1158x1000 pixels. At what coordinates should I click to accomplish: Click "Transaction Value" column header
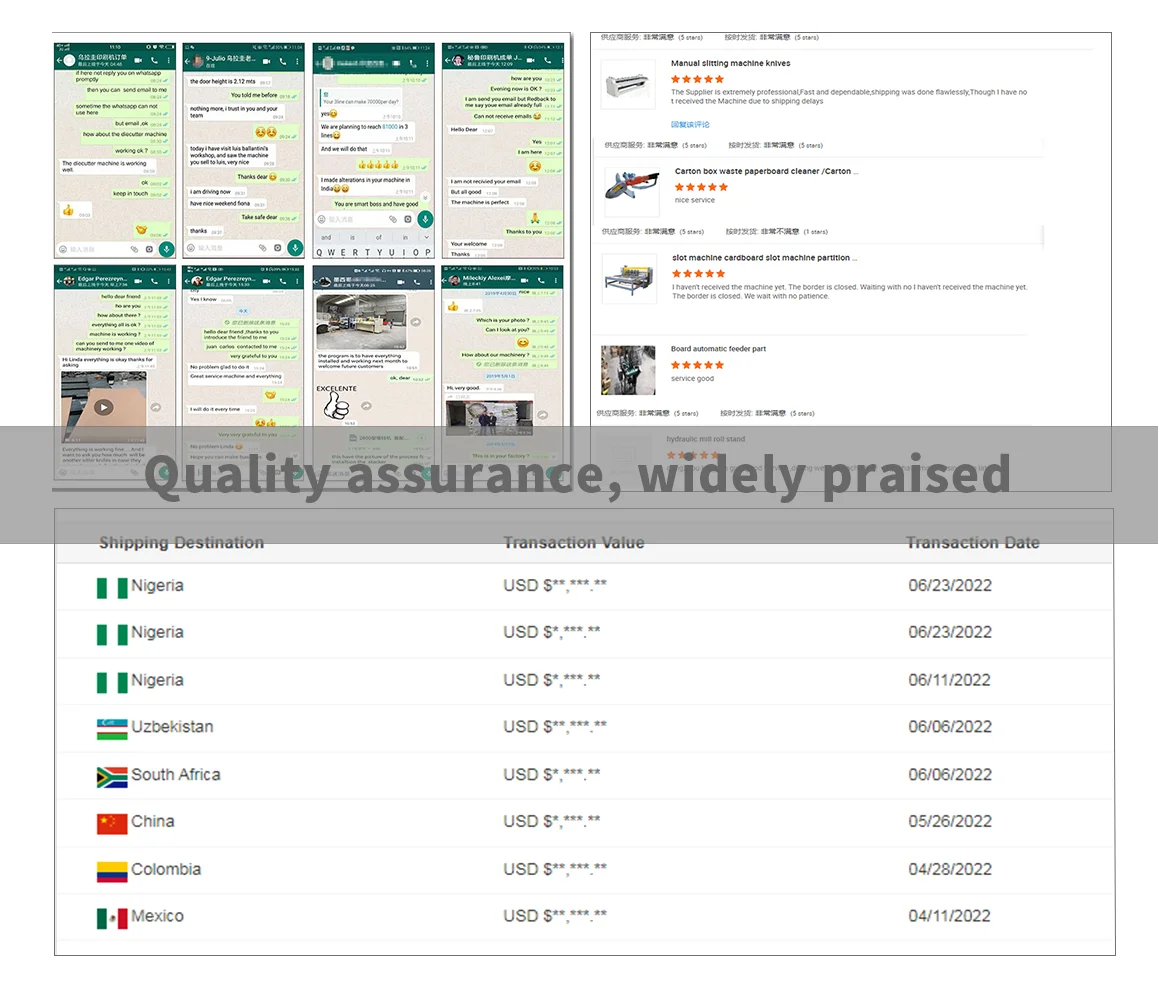point(574,543)
